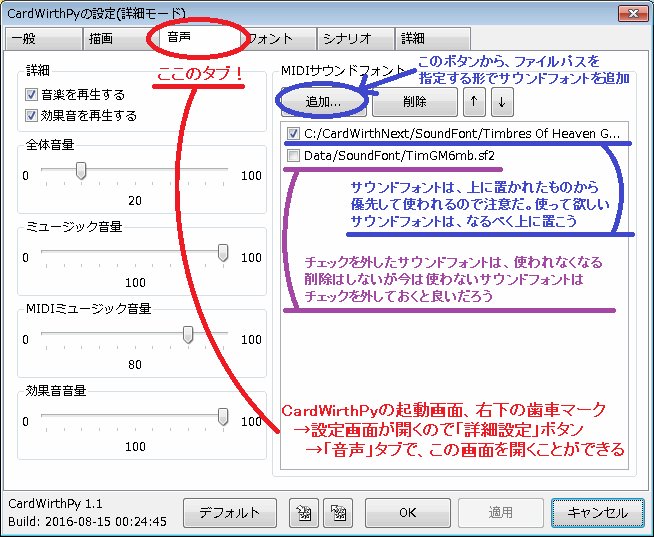The height and width of the screenshot is (537, 654).
Task: Open the シナリオ tab
Action: 356,39
